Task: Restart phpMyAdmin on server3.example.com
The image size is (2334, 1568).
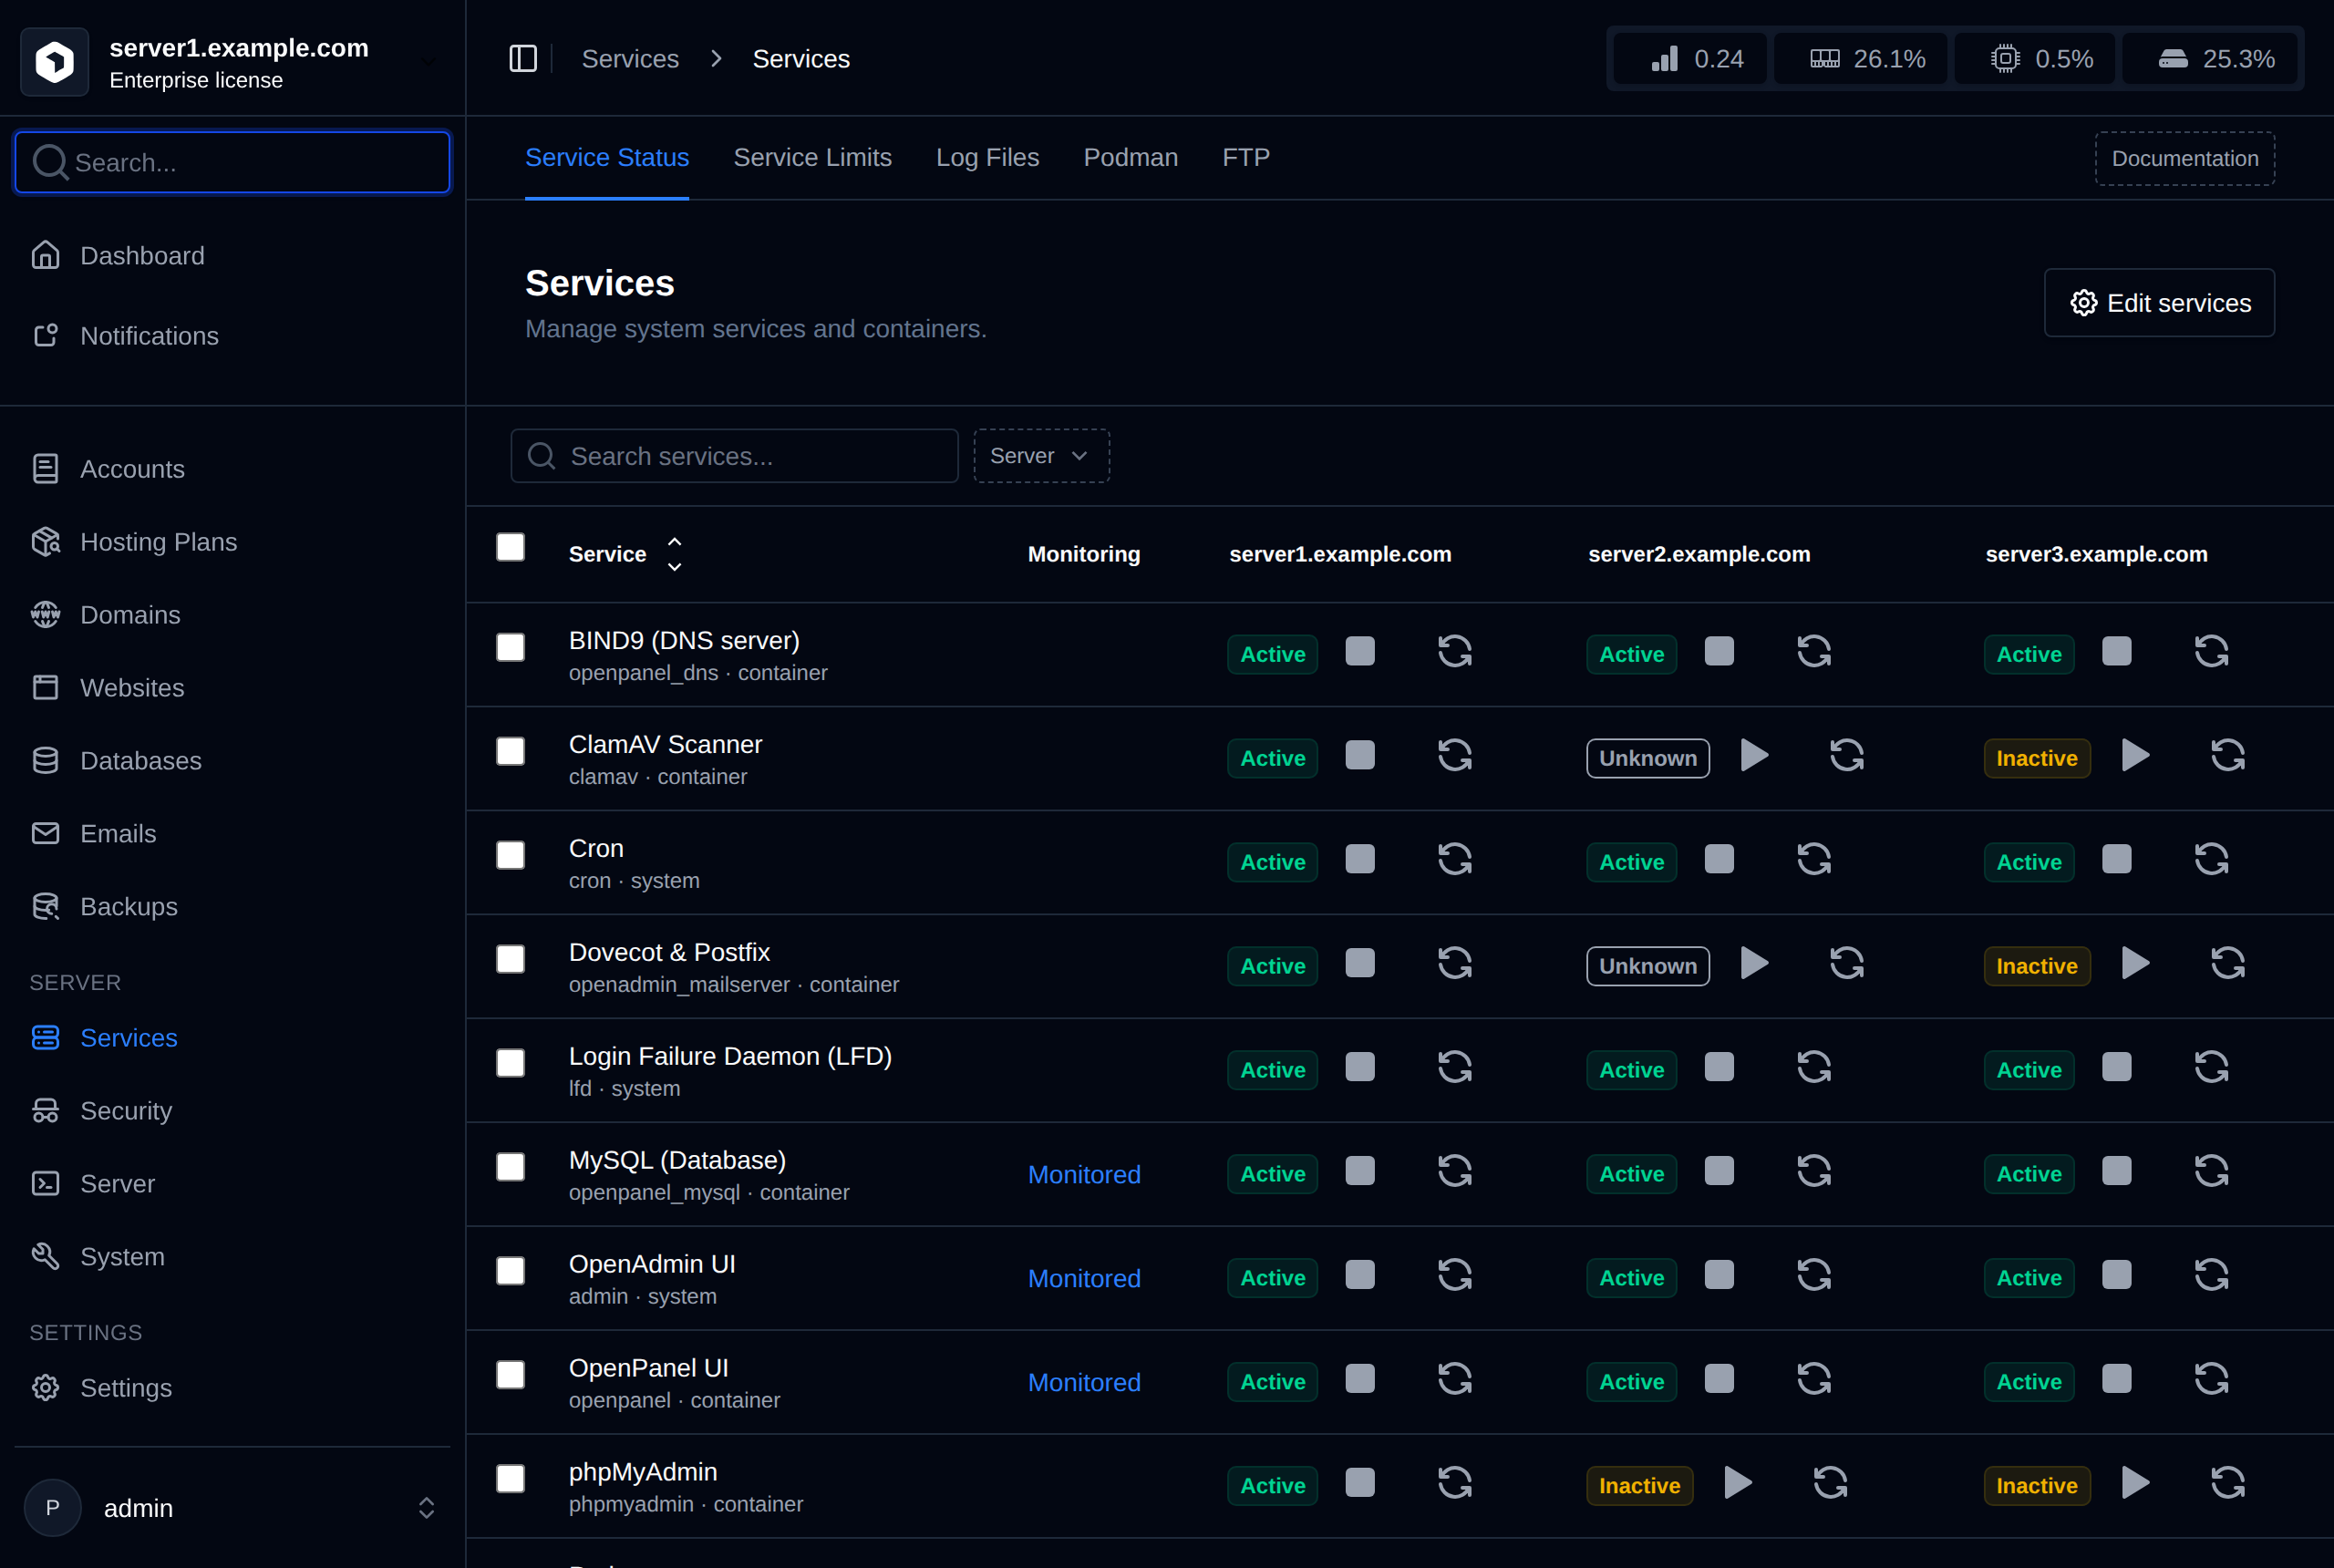Action: pos(2229,1483)
